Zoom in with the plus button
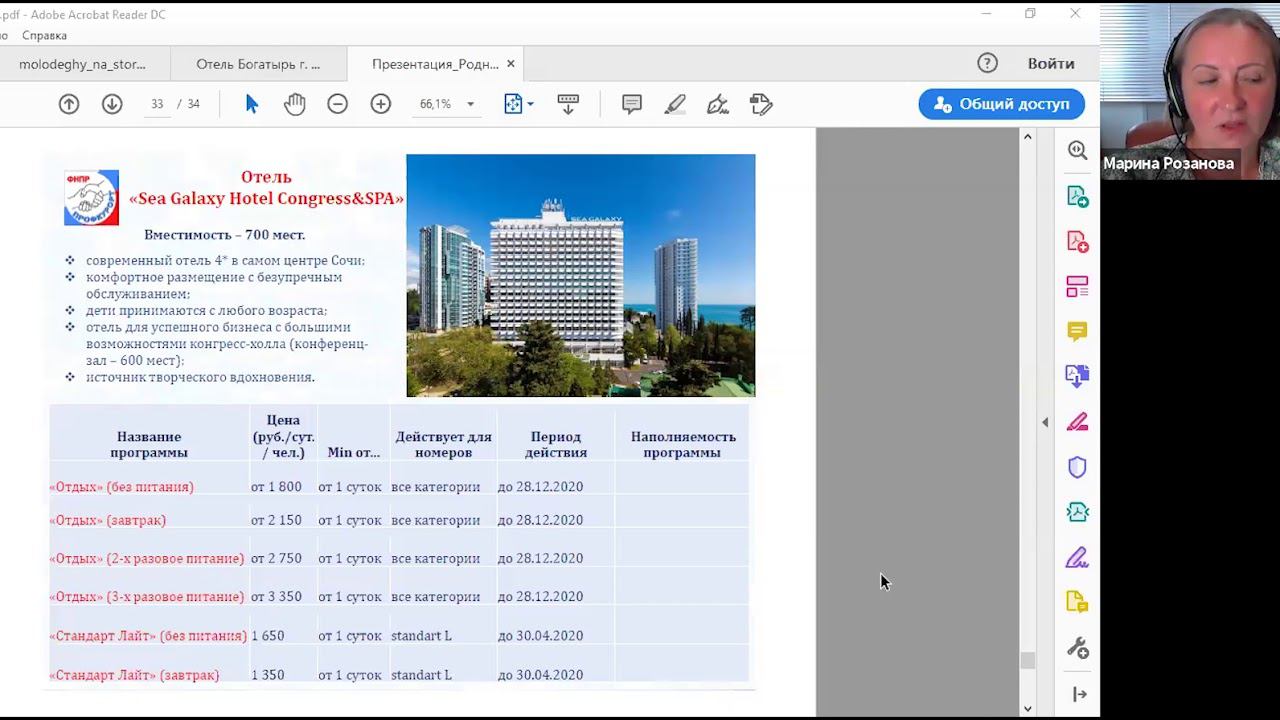 pos(381,104)
